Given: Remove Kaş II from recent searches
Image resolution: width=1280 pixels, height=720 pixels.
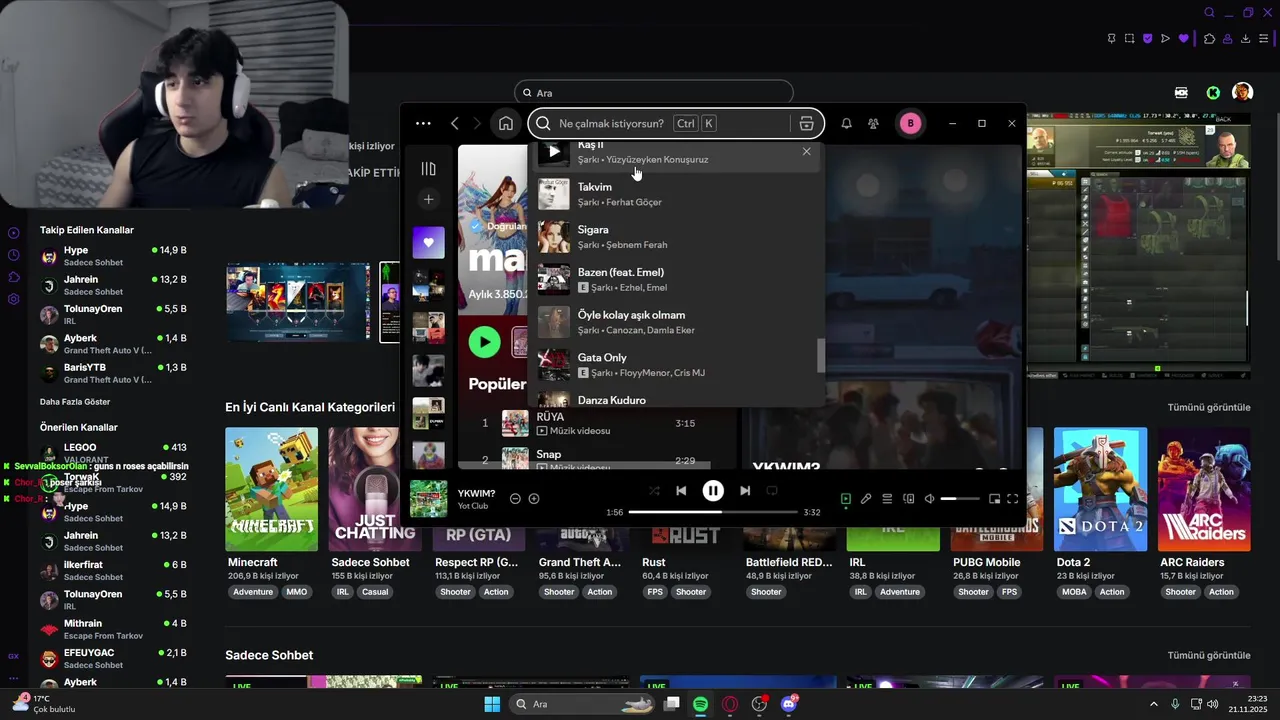Looking at the screenshot, I should coord(807,152).
